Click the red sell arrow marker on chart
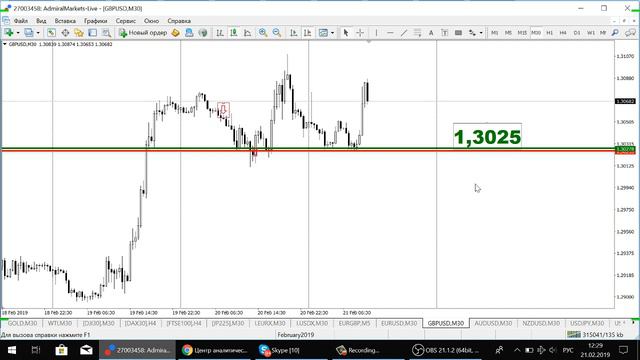640x360 pixels. (223, 109)
